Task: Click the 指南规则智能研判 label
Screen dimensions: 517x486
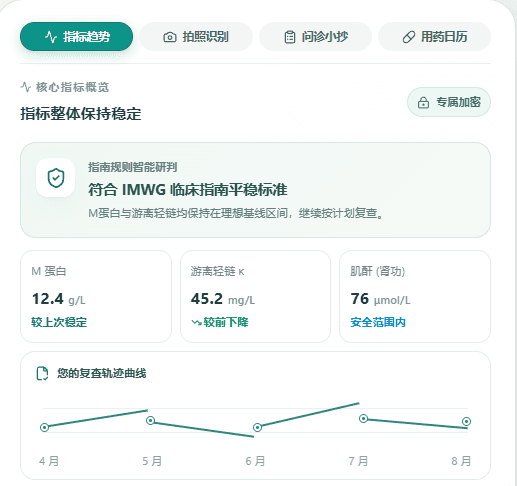Action: click(133, 167)
